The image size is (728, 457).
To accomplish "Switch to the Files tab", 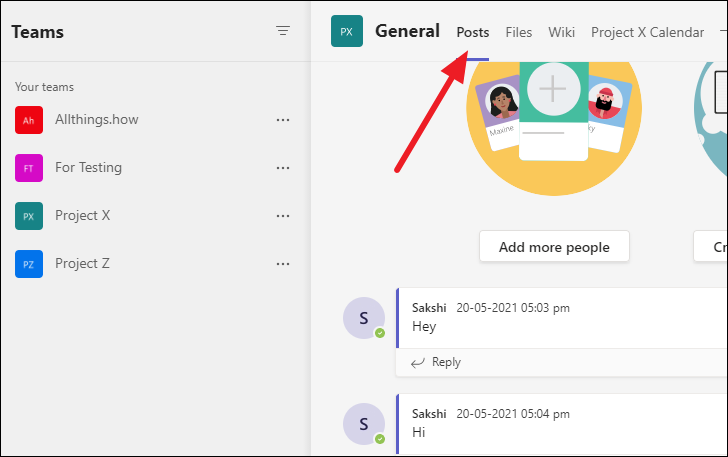I will click(519, 32).
